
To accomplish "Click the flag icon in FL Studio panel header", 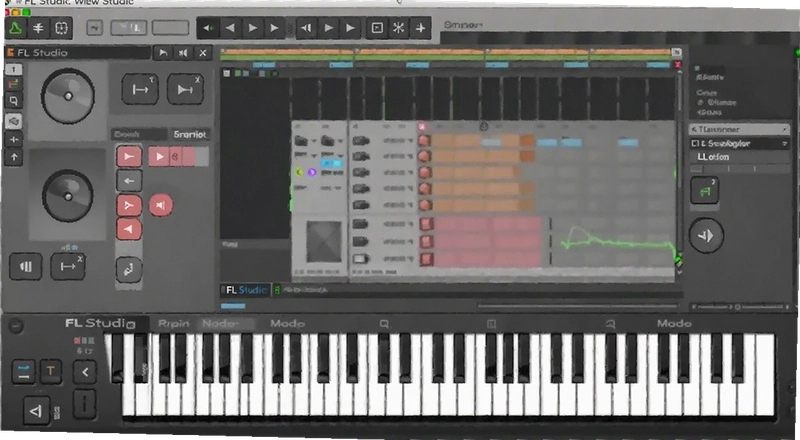I will (x=163, y=53).
